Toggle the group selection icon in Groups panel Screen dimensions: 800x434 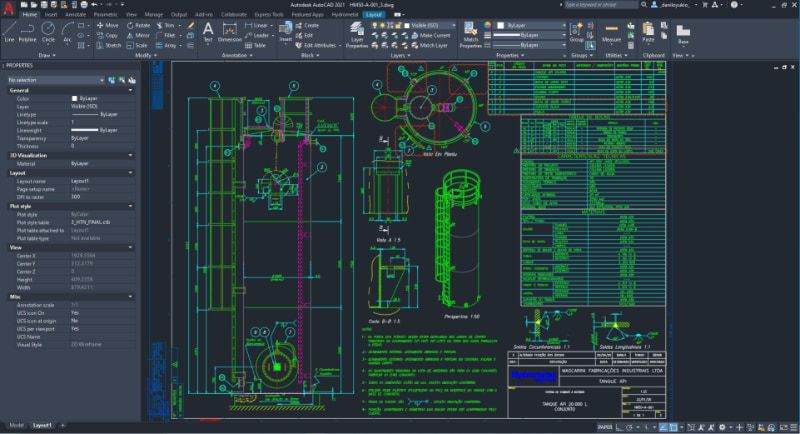tap(590, 46)
